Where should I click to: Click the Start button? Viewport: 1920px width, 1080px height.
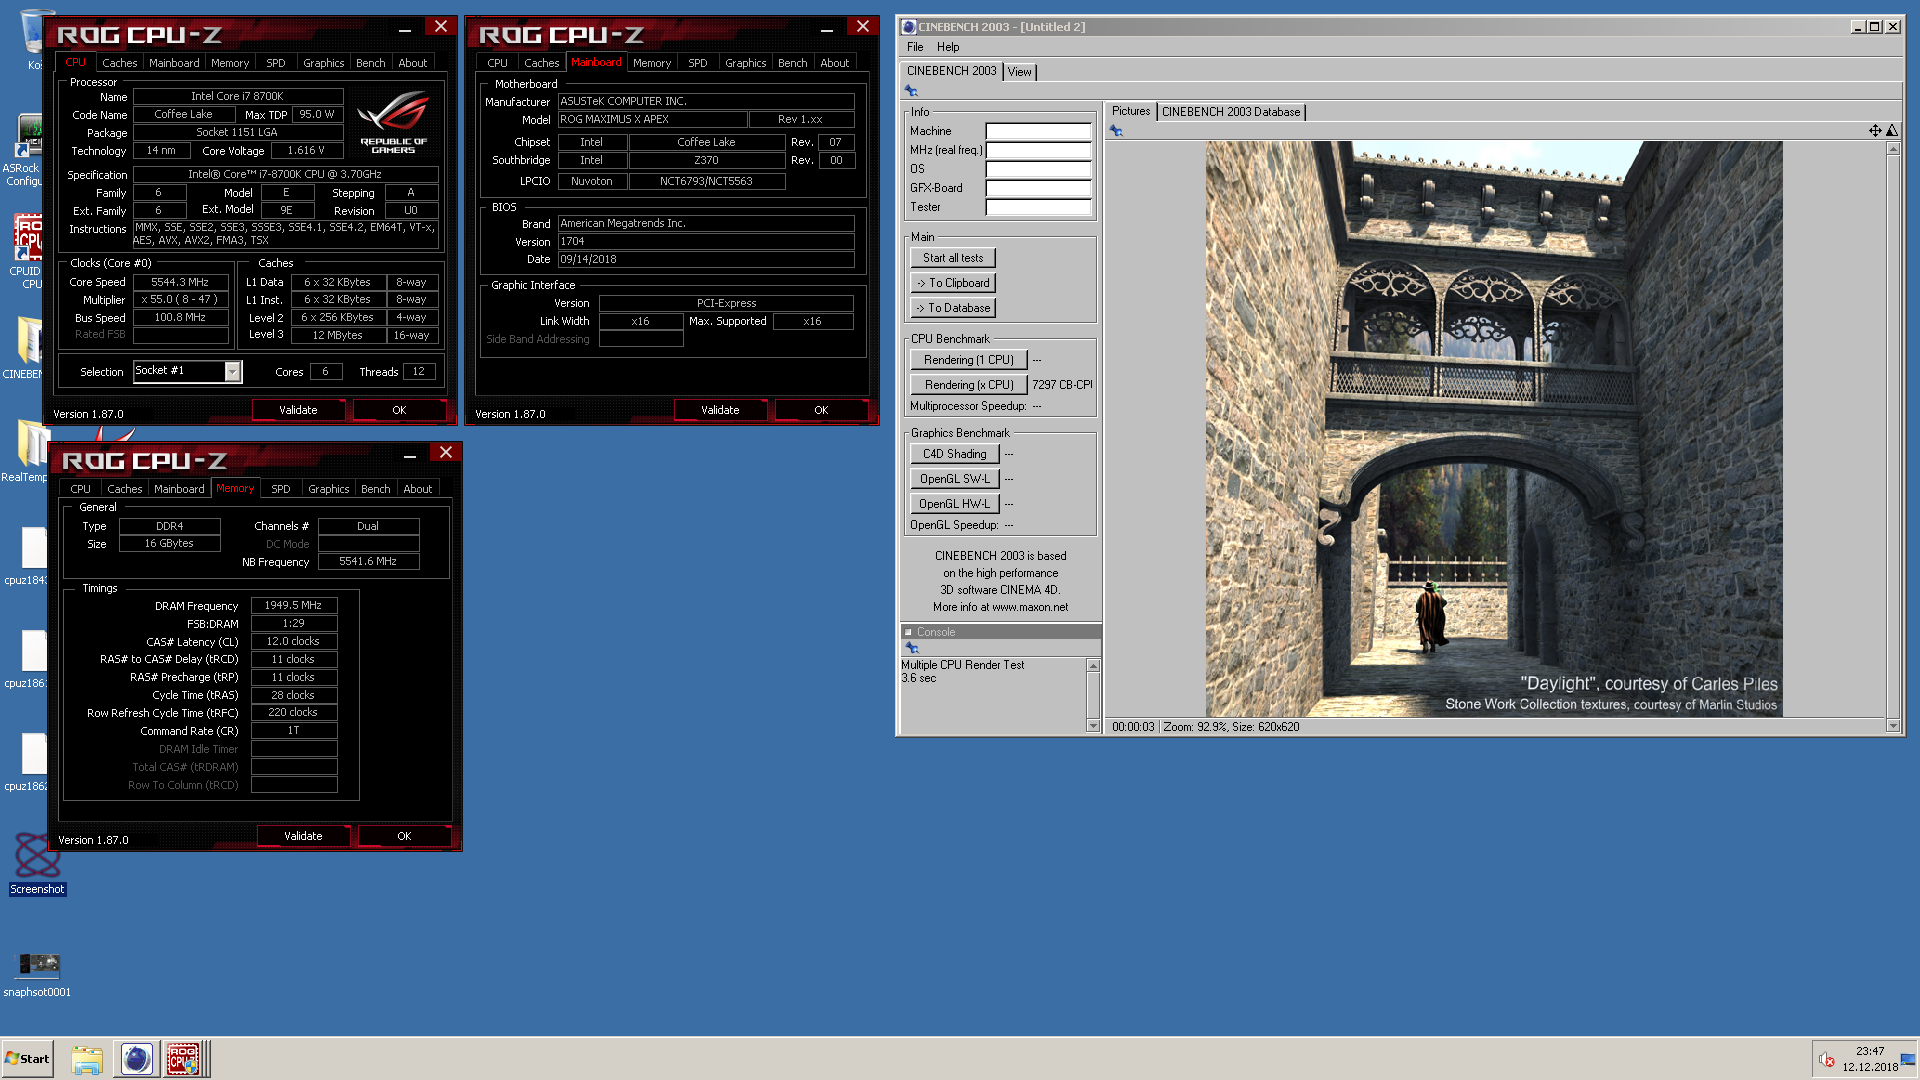point(27,1059)
